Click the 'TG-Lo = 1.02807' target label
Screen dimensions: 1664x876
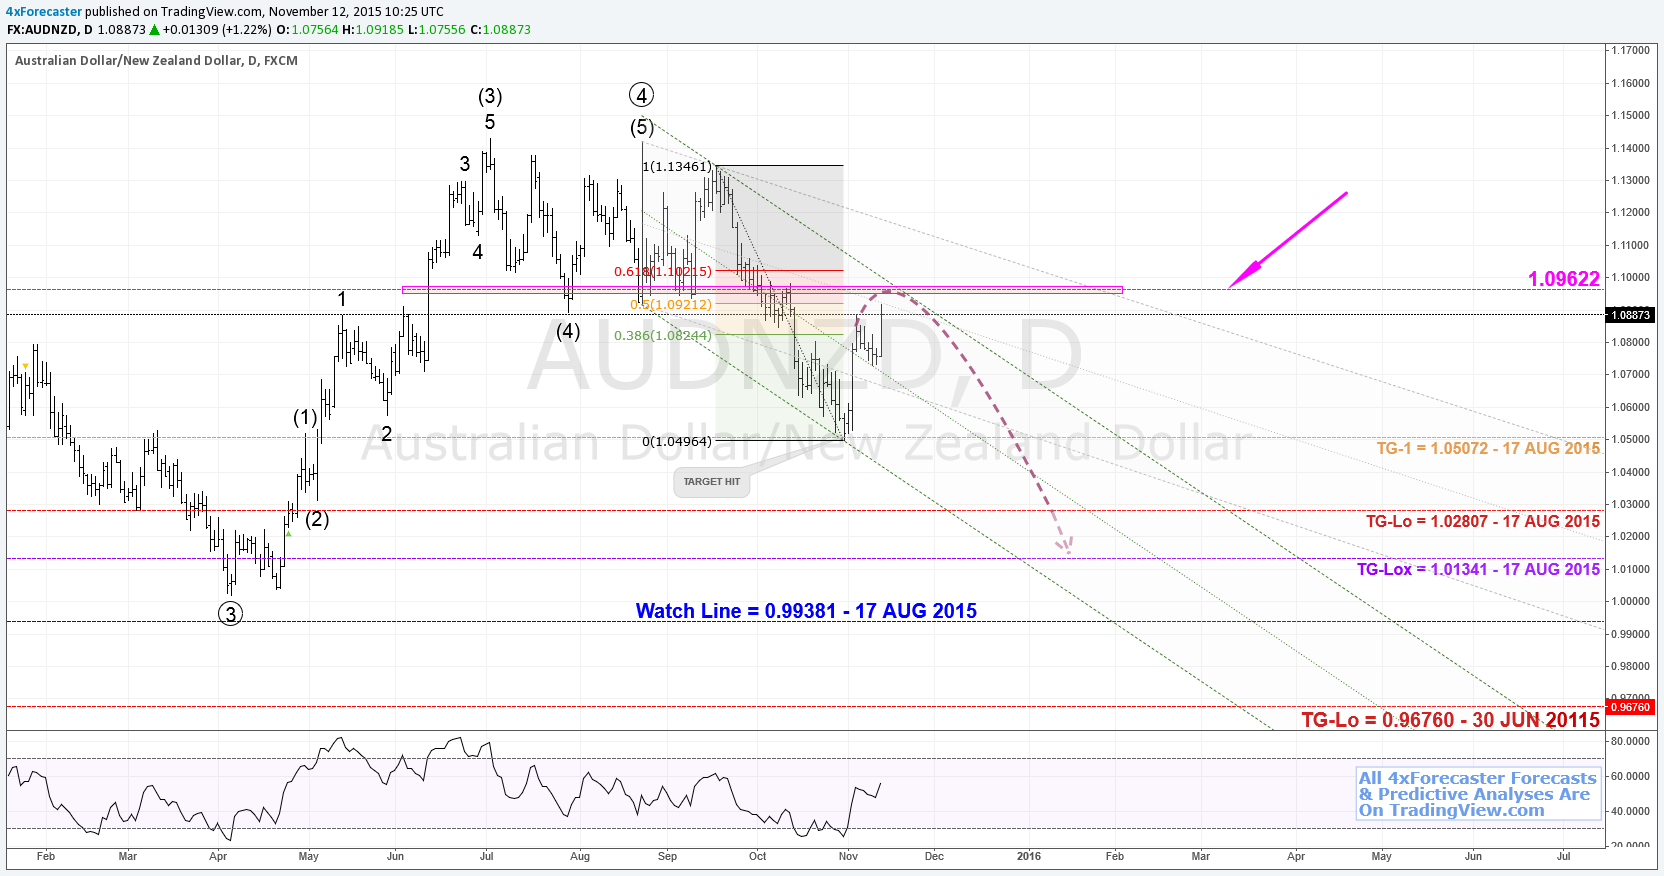click(1483, 521)
